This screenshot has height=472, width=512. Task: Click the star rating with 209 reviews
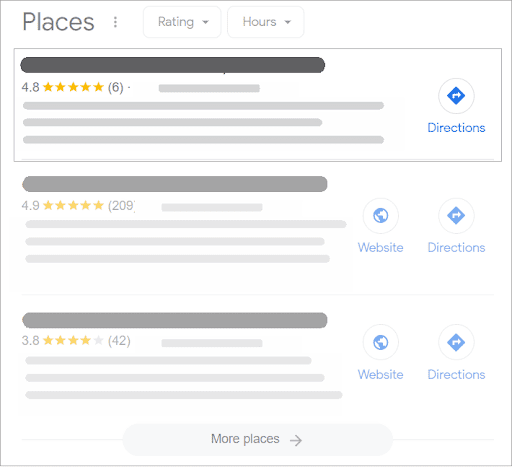tap(78, 205)
